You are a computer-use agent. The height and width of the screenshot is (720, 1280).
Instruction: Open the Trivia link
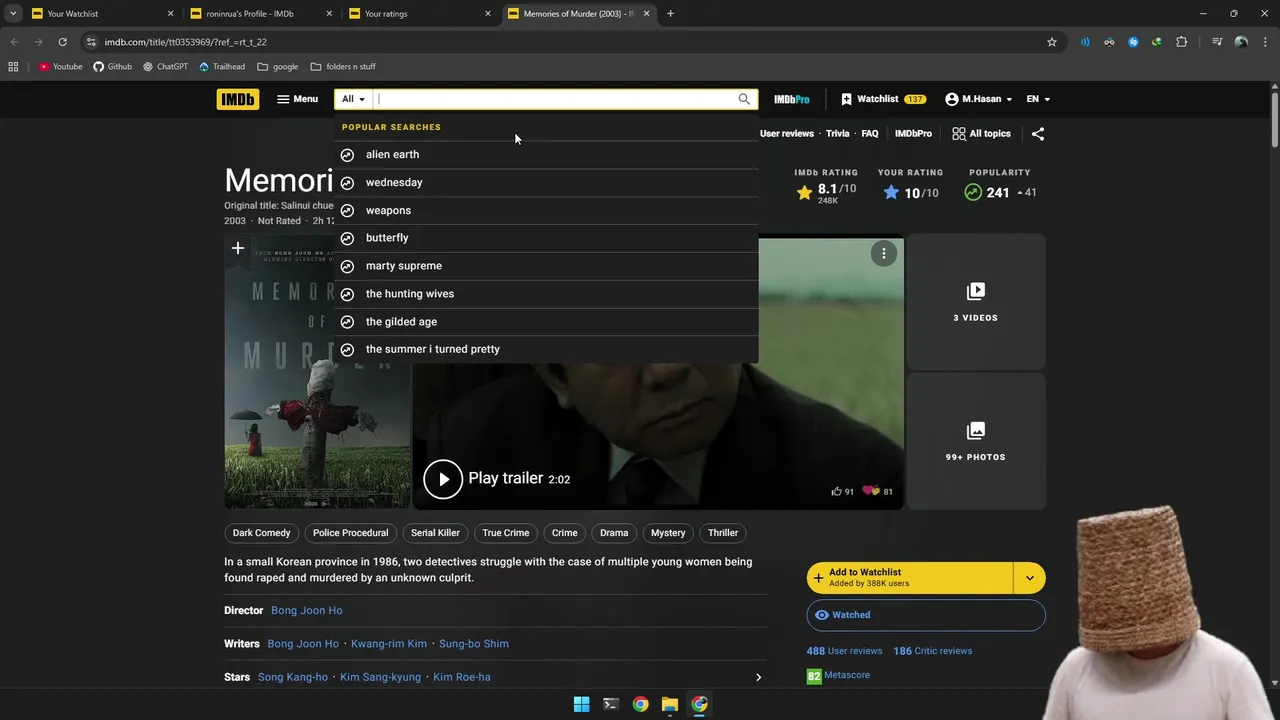(x=838, y=133)
